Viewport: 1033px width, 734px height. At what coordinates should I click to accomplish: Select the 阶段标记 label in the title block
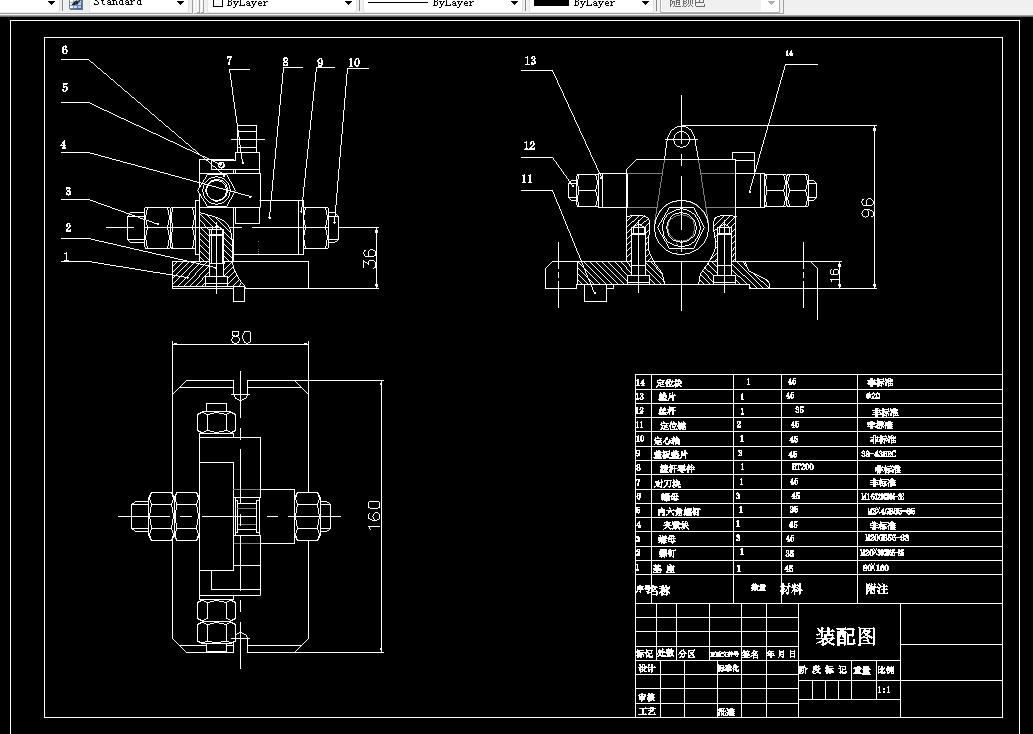tap(823, 669)
